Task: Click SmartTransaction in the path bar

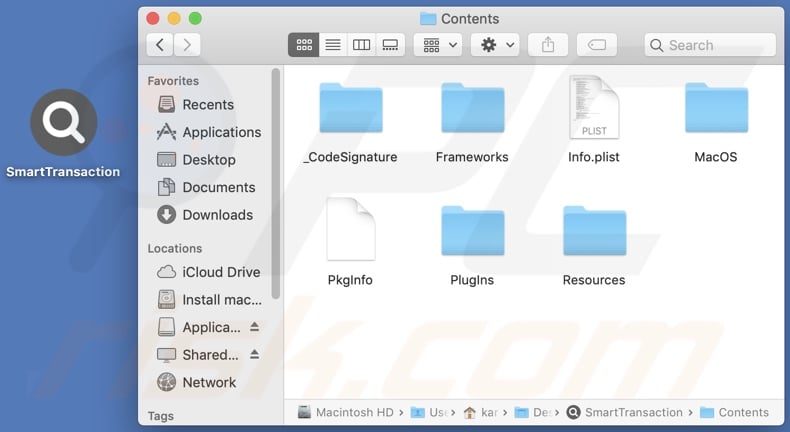Action: point(625,412)
